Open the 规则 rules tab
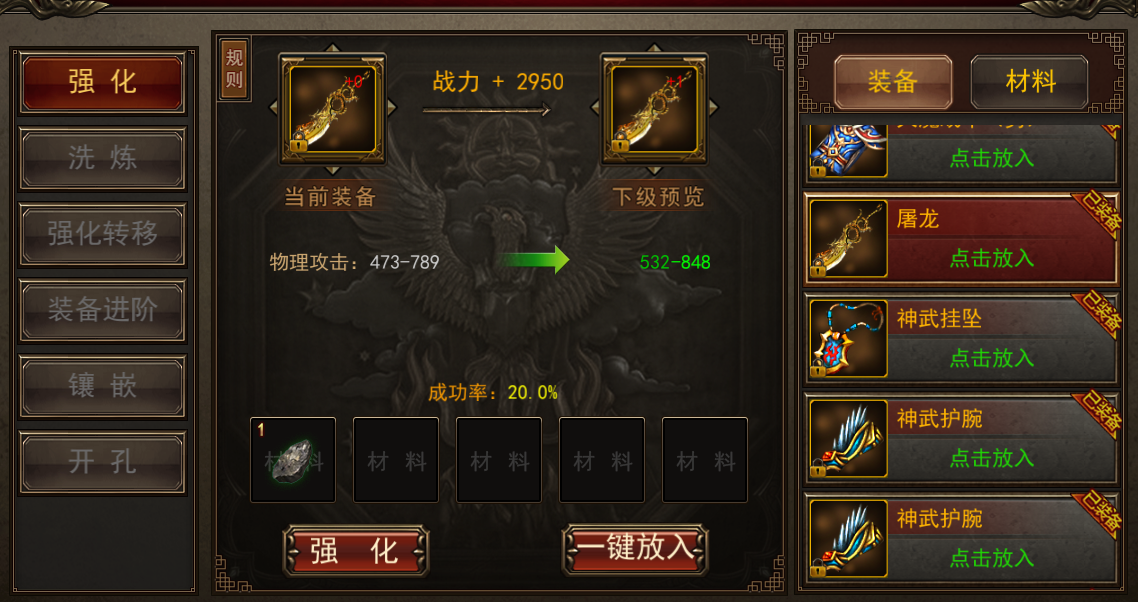1138x602 pixels. click(234, 69)
